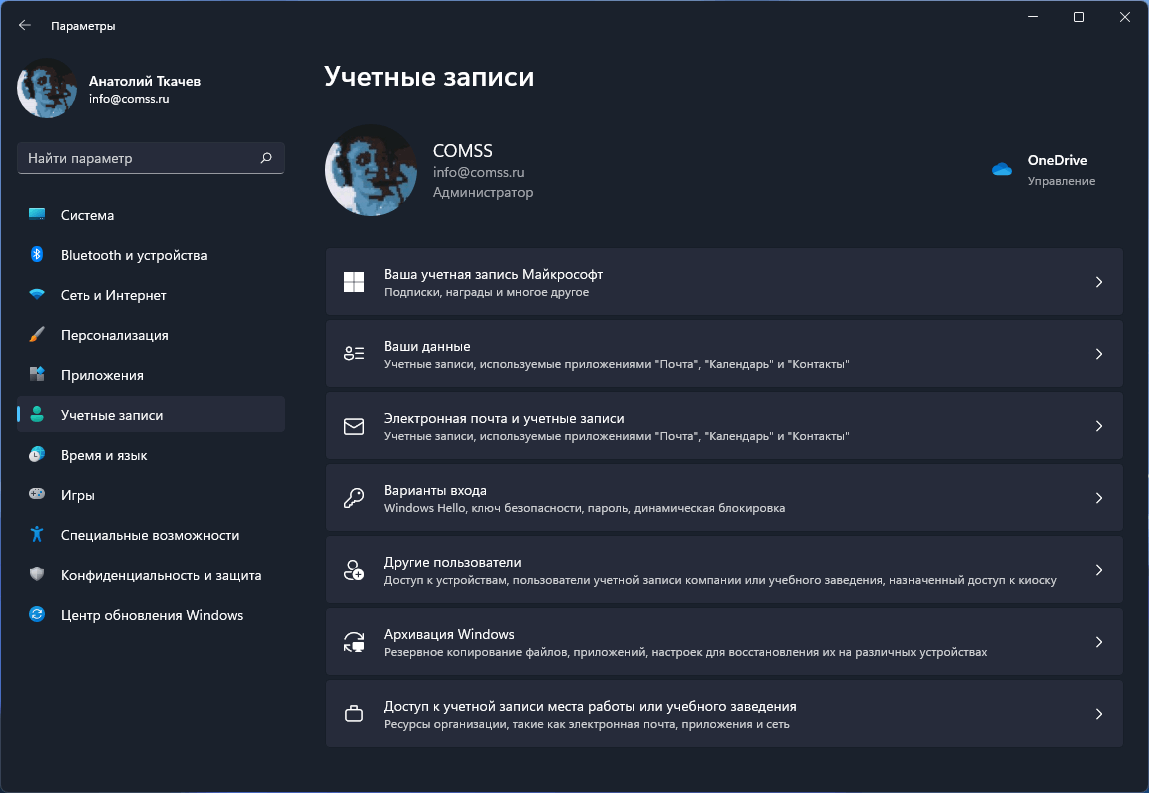The width and height of the screenshot is (1149, 793).
Task: Click the Игры gamepad icon
Action: click(x=37, y=494)
